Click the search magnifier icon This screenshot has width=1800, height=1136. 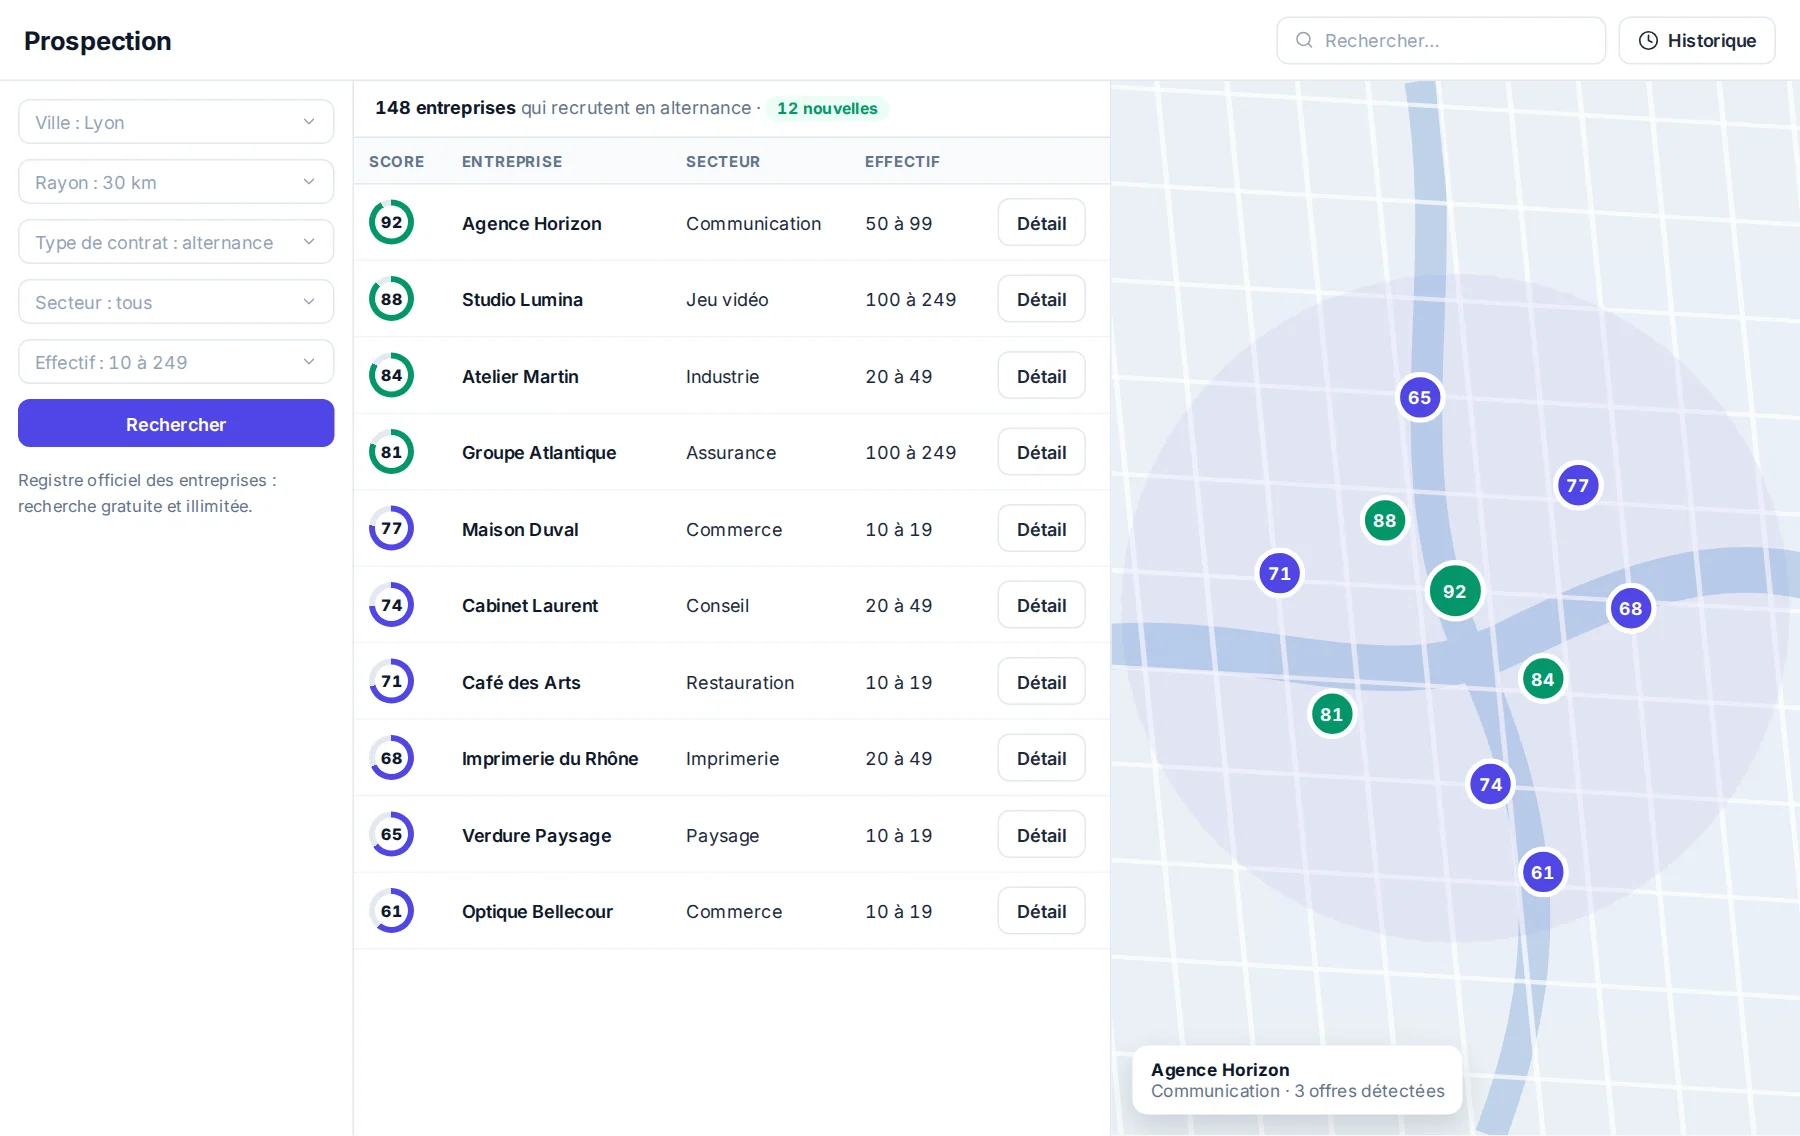coord(1304,40)
